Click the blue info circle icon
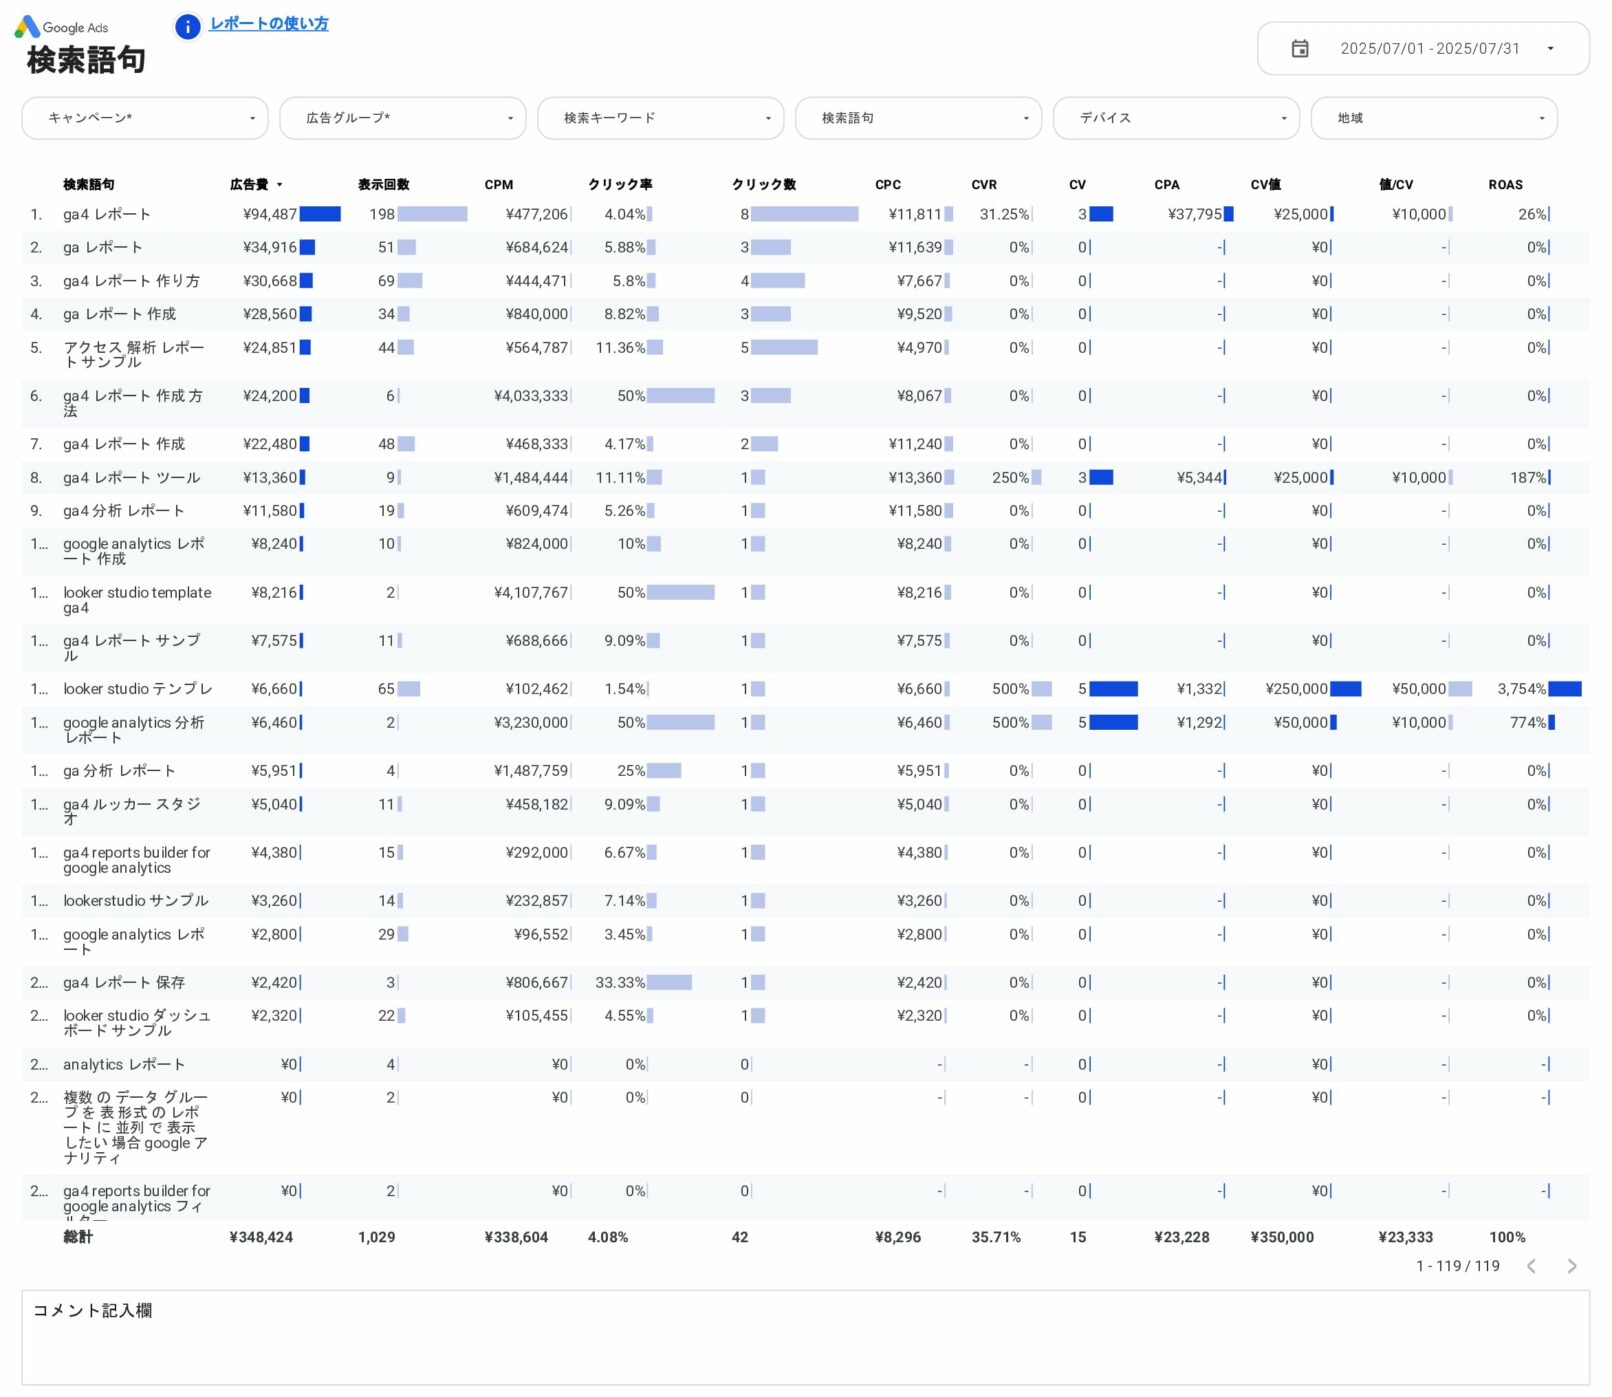The width and height of the screenshot is (1612, 1397). pyautogui.click(x=187, y=27)
